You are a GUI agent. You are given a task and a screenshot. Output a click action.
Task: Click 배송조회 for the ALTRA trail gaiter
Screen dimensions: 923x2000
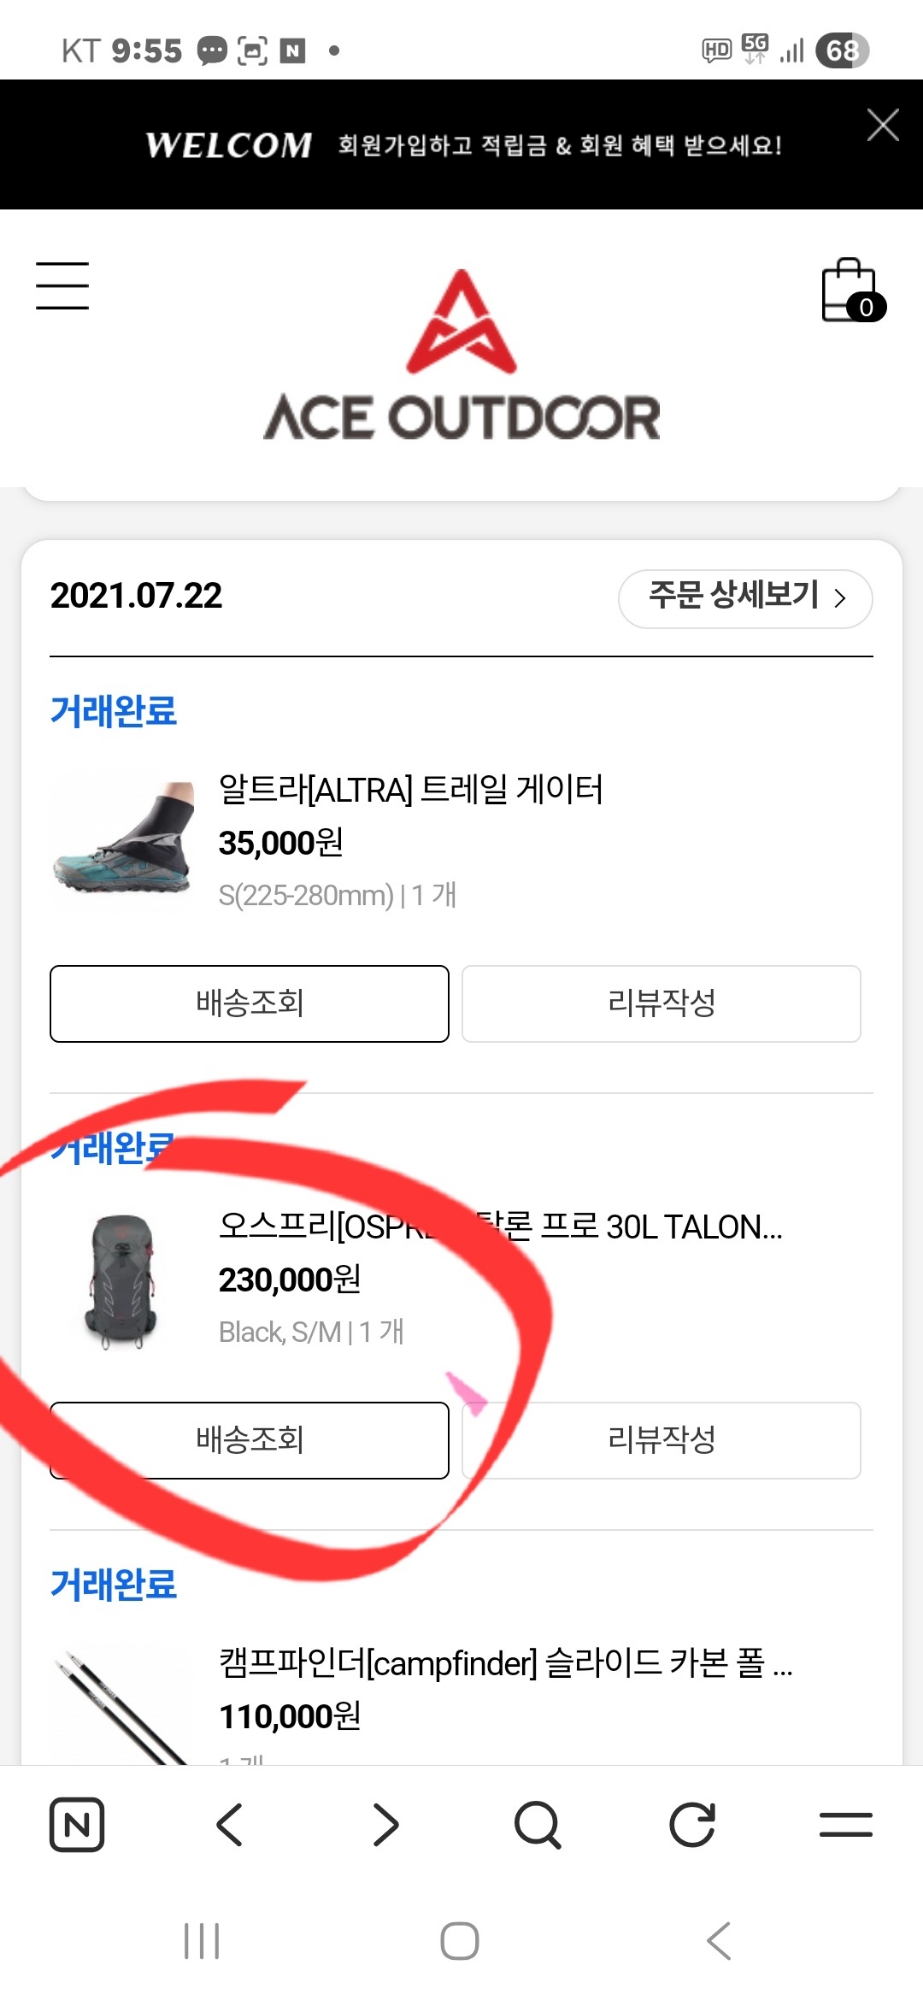pyautogui.click(x=250, y=1003)
